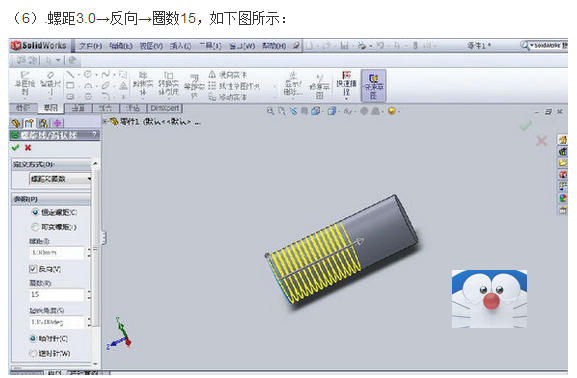Click the Save icon in the top toolbar

tap(344, 46)
